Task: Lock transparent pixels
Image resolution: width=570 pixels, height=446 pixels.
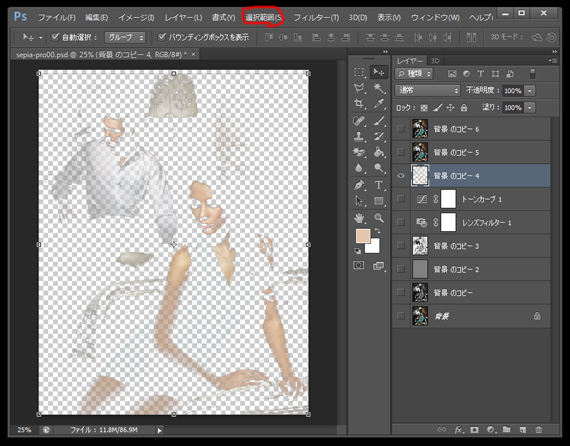Action: tap(424, 108)
